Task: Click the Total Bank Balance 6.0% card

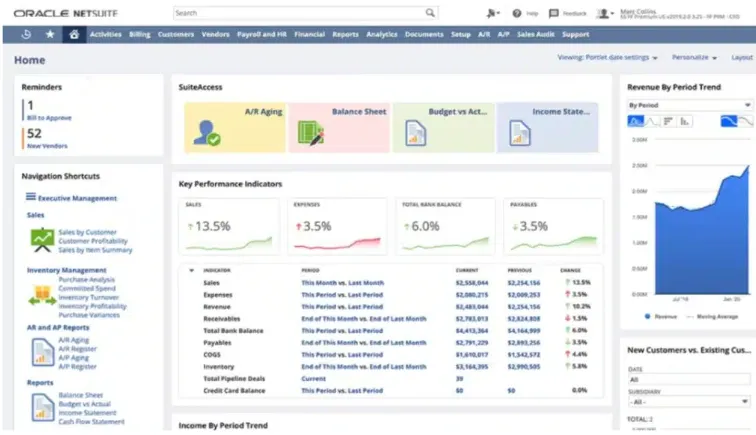Action: coord(446,226)
